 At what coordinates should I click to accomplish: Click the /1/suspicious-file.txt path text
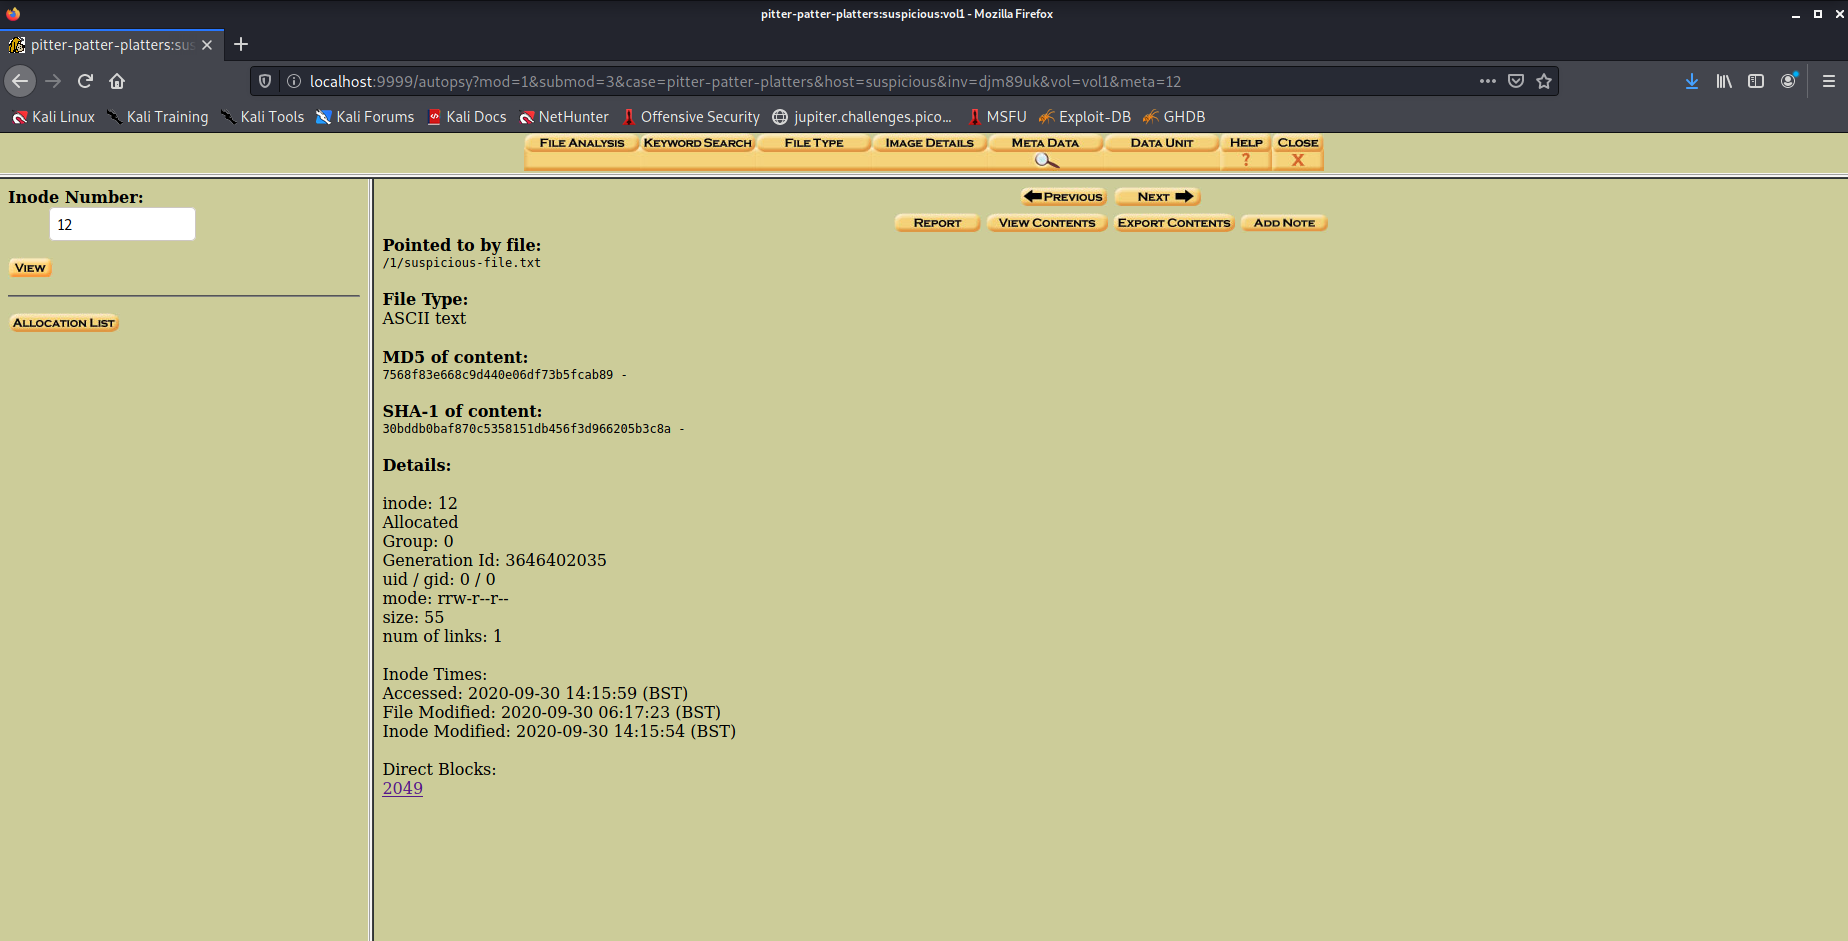[x=462, y=263]
